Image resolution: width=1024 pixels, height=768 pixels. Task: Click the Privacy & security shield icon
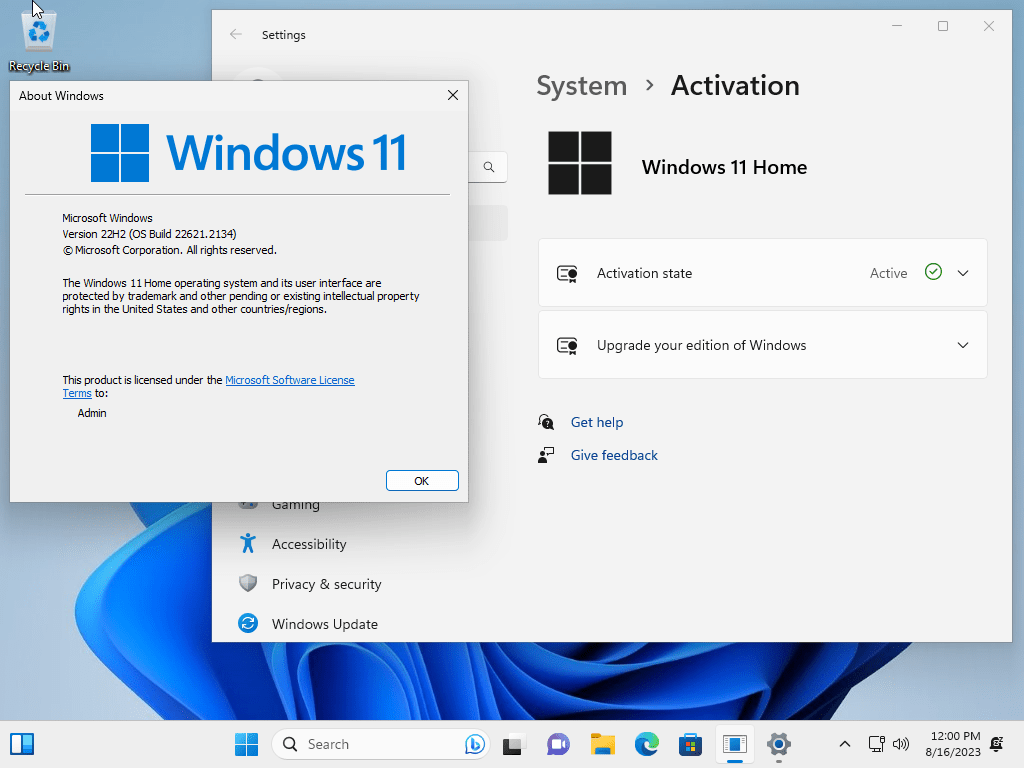click(248, 583)
